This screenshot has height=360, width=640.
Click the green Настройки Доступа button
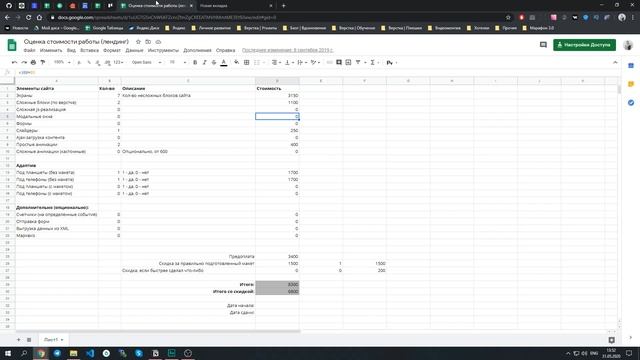[x=584, y=45]
